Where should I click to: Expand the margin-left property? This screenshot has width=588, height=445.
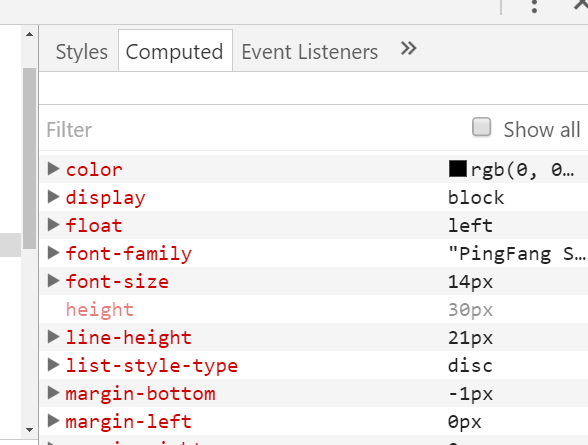[54, 421]
